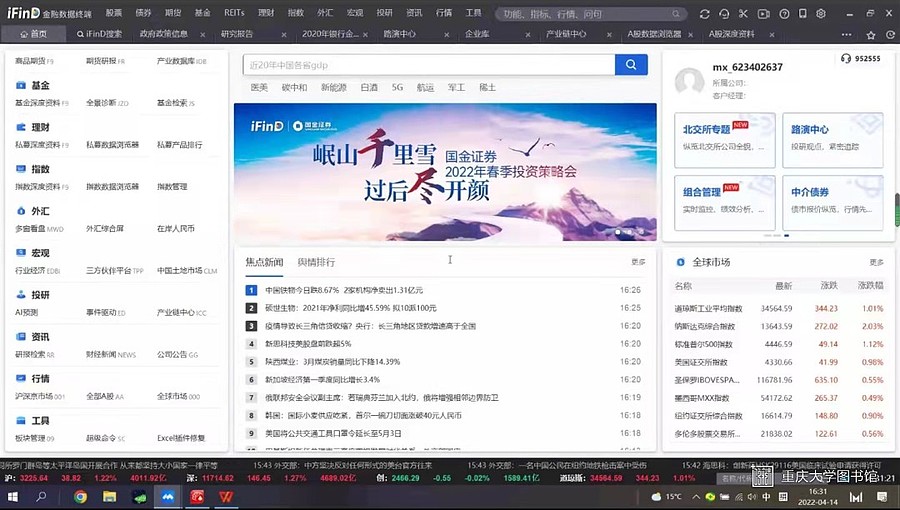The image size is (900, 510).
Task: Click the 基金 section icon in the left panel
Action: (21, 85)
